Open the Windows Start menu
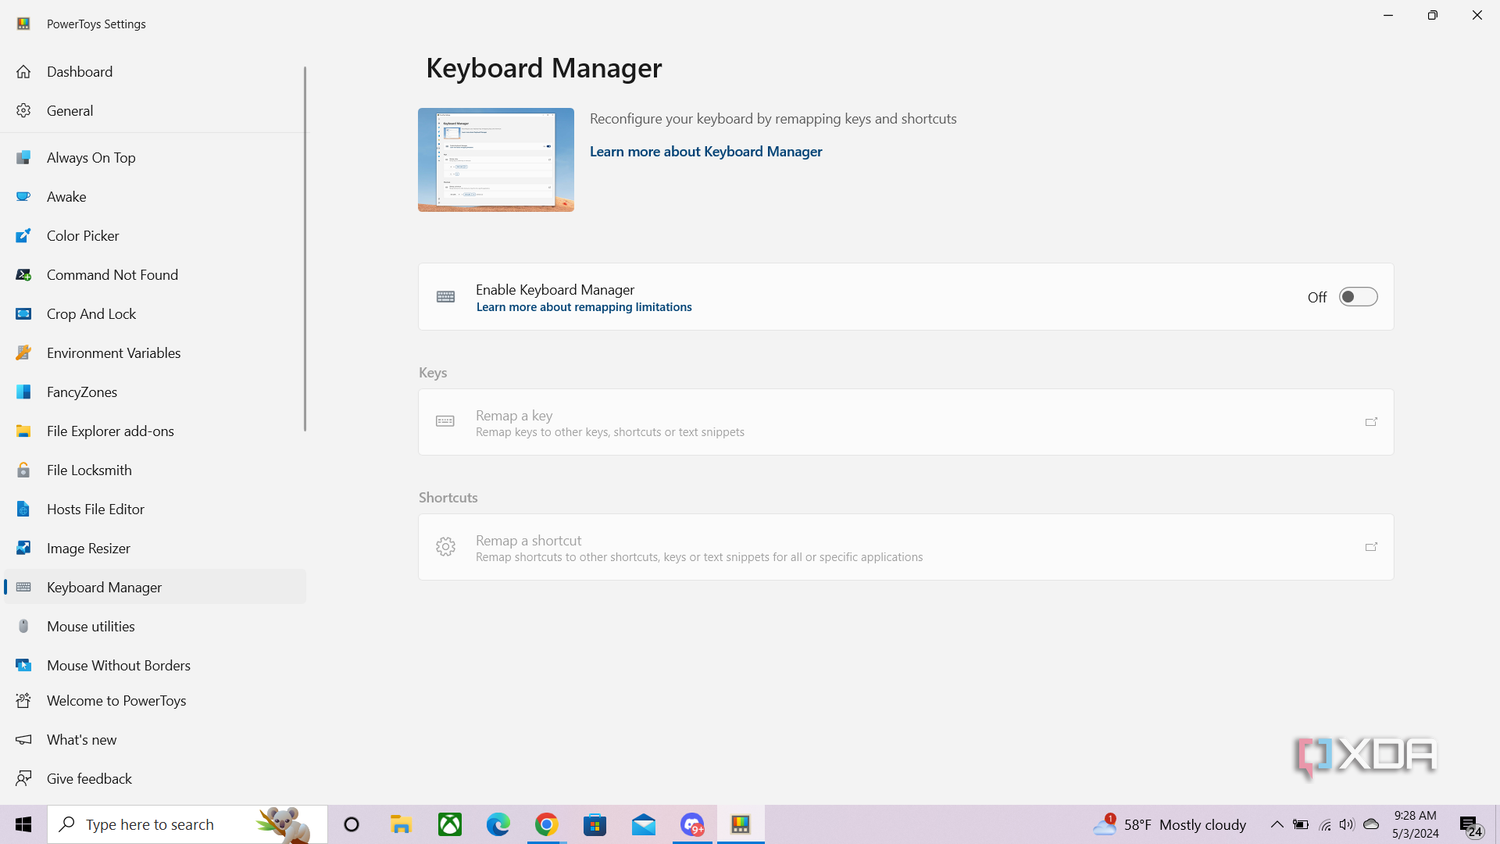Image resolution: width=1500 pixels, height=844 pixels. pyautogui.click(x=24, y=825)
